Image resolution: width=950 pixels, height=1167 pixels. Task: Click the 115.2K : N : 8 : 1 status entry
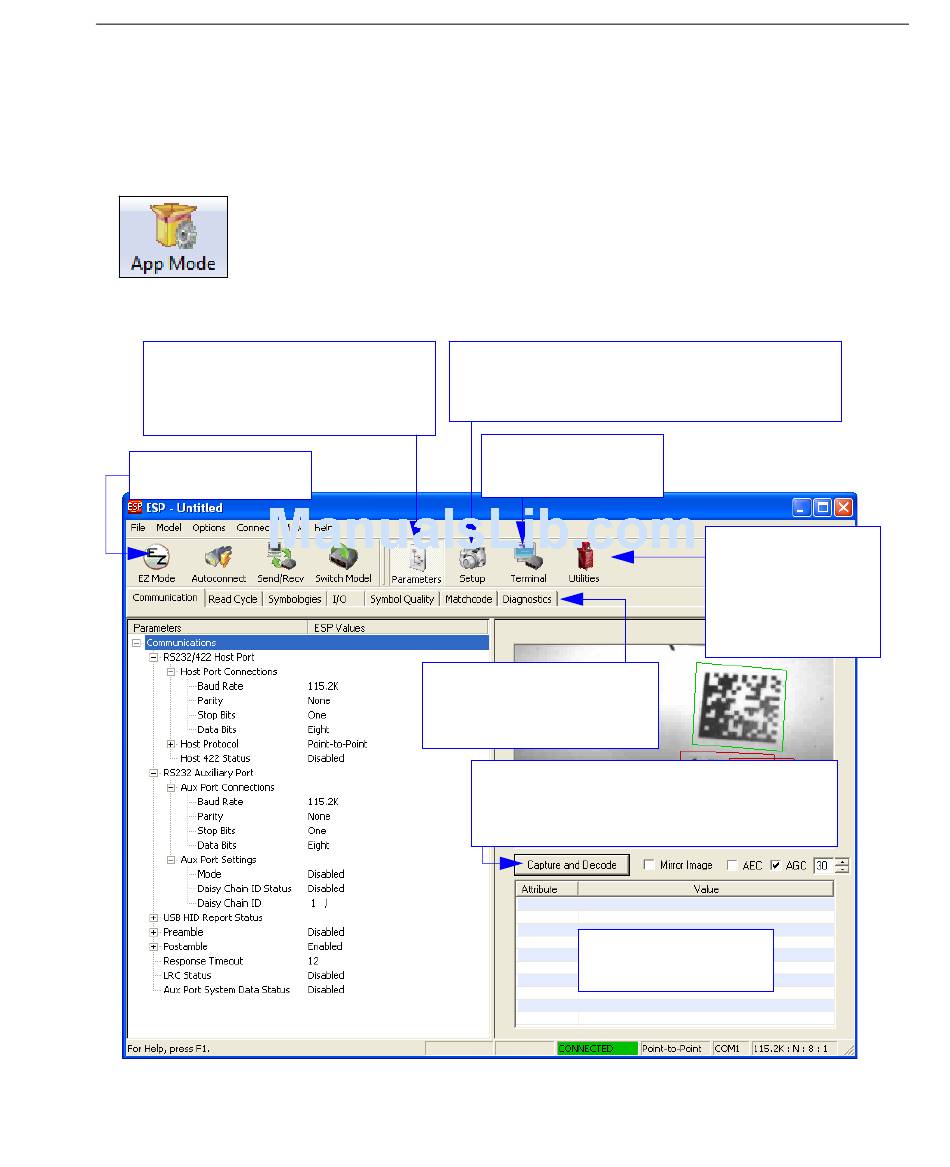pos(794,1049)
